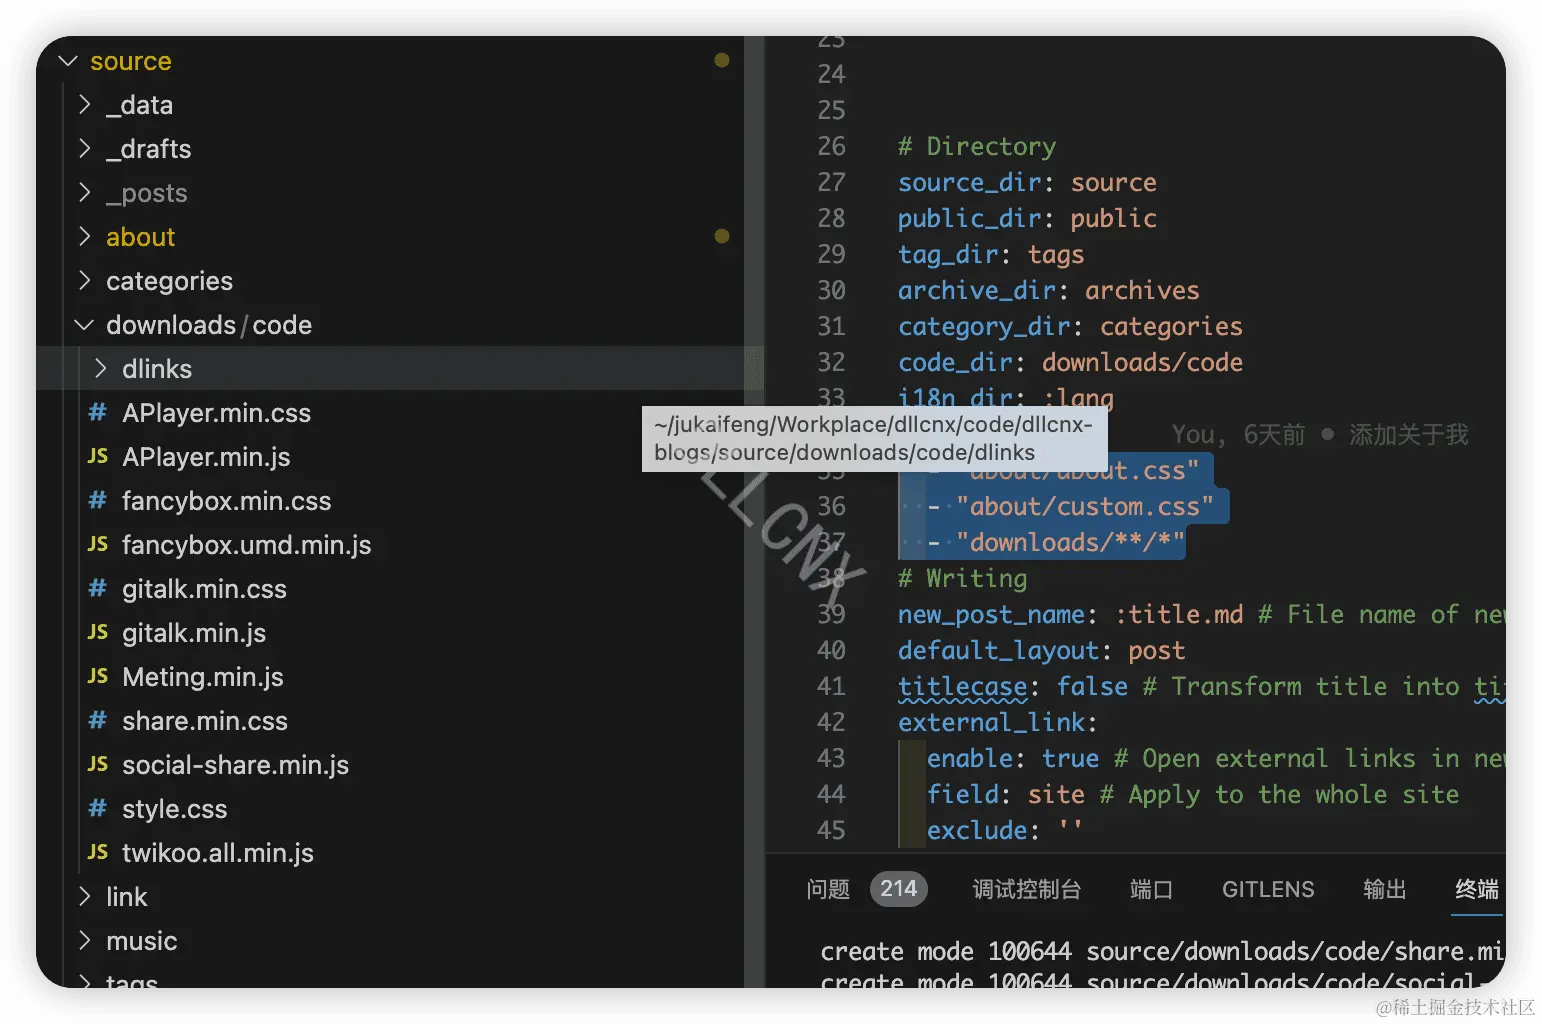This screenshot has width=1542, height=1024.
Task: Expand the _data folder chevron
Action: (85, 105)
